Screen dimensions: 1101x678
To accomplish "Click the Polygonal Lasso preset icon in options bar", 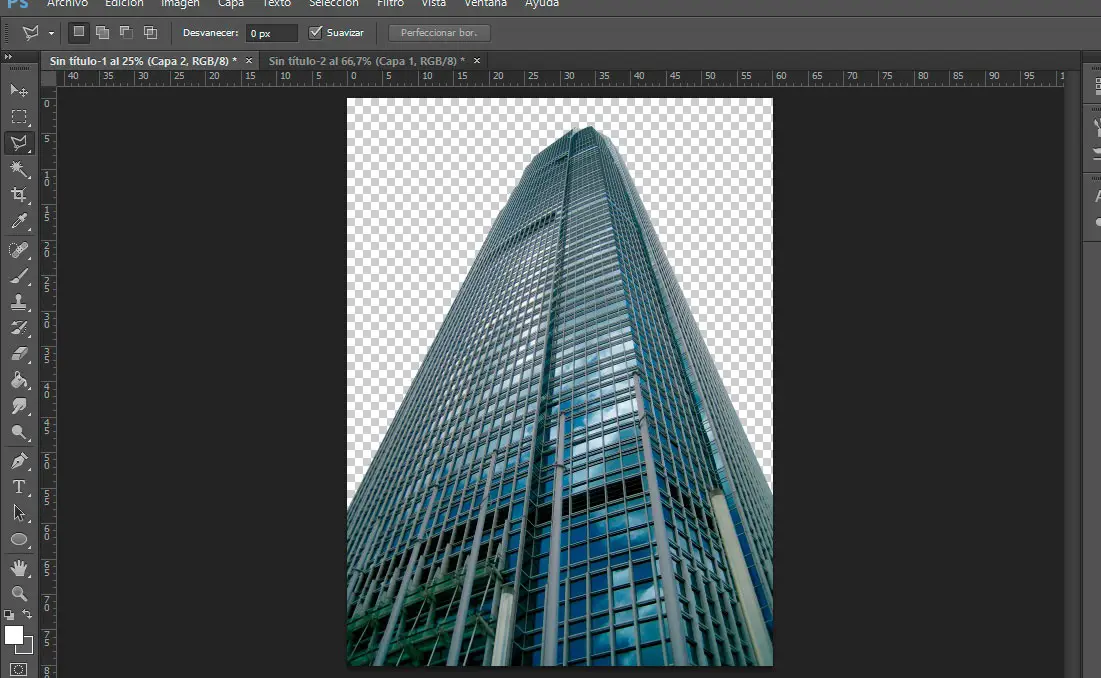I will pos(30,32).
